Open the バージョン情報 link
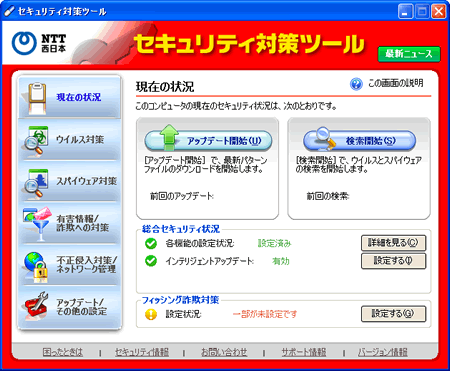 point(383,352)
